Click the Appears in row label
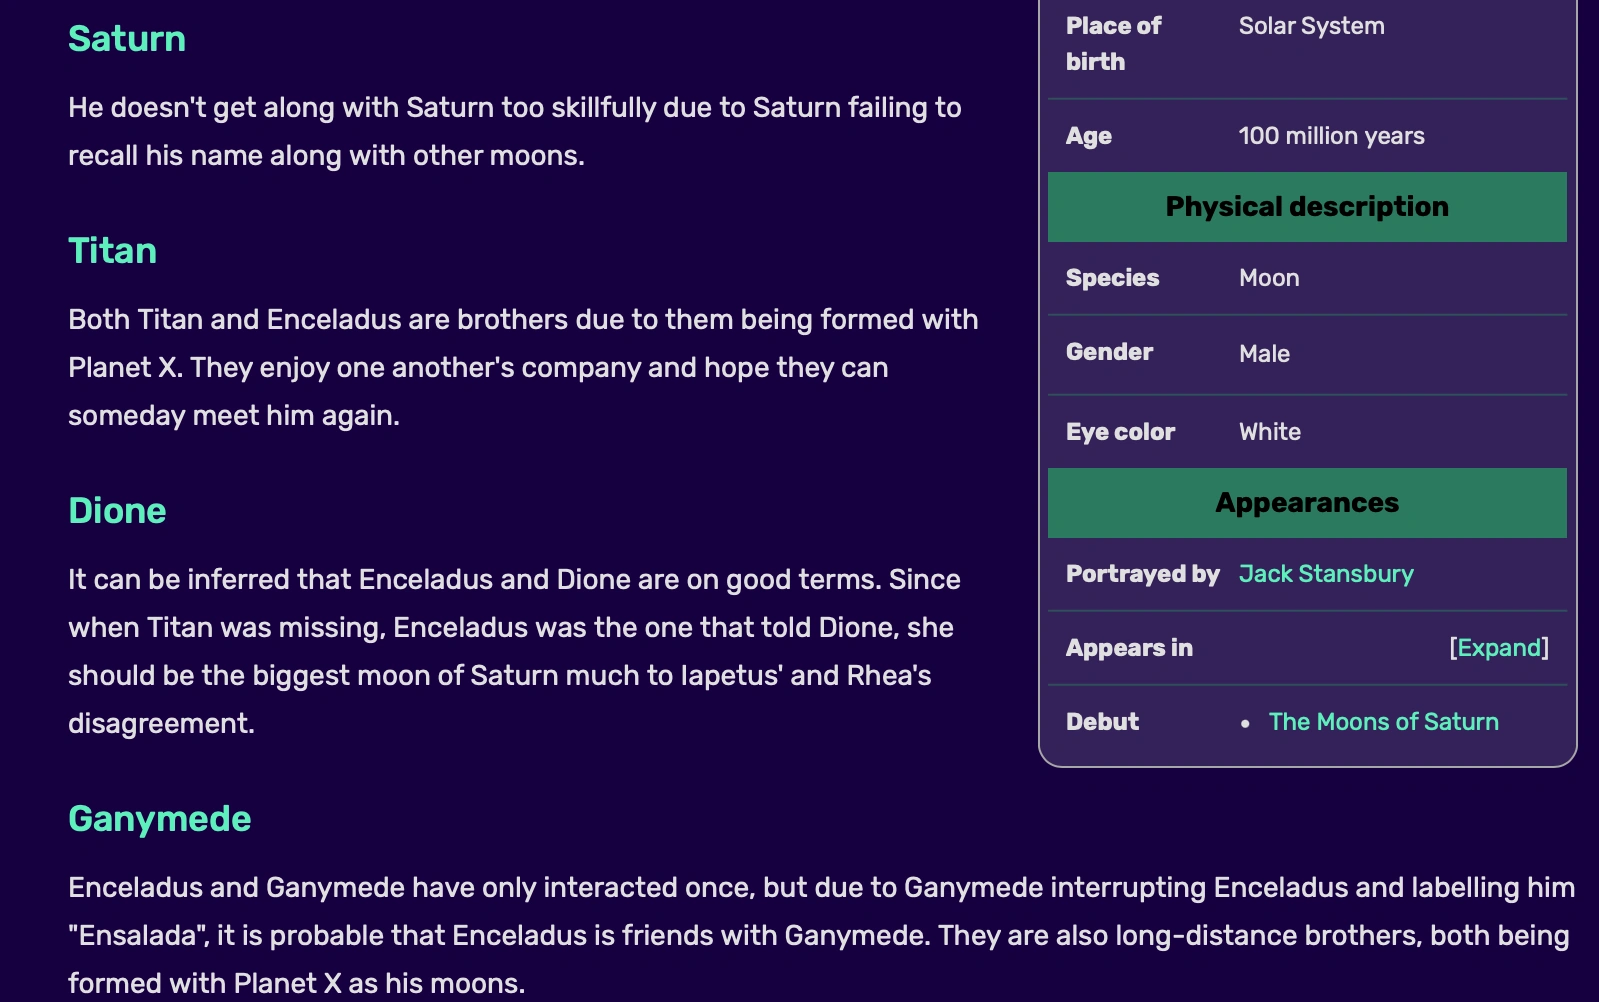 (x=1129, y=648)
